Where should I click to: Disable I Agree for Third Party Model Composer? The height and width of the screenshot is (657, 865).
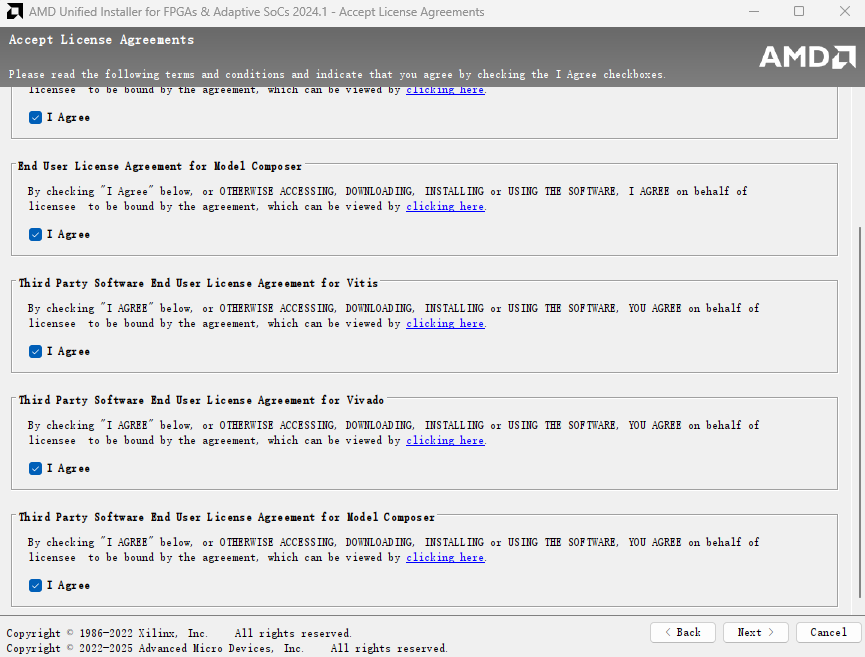tap(36, 585)
